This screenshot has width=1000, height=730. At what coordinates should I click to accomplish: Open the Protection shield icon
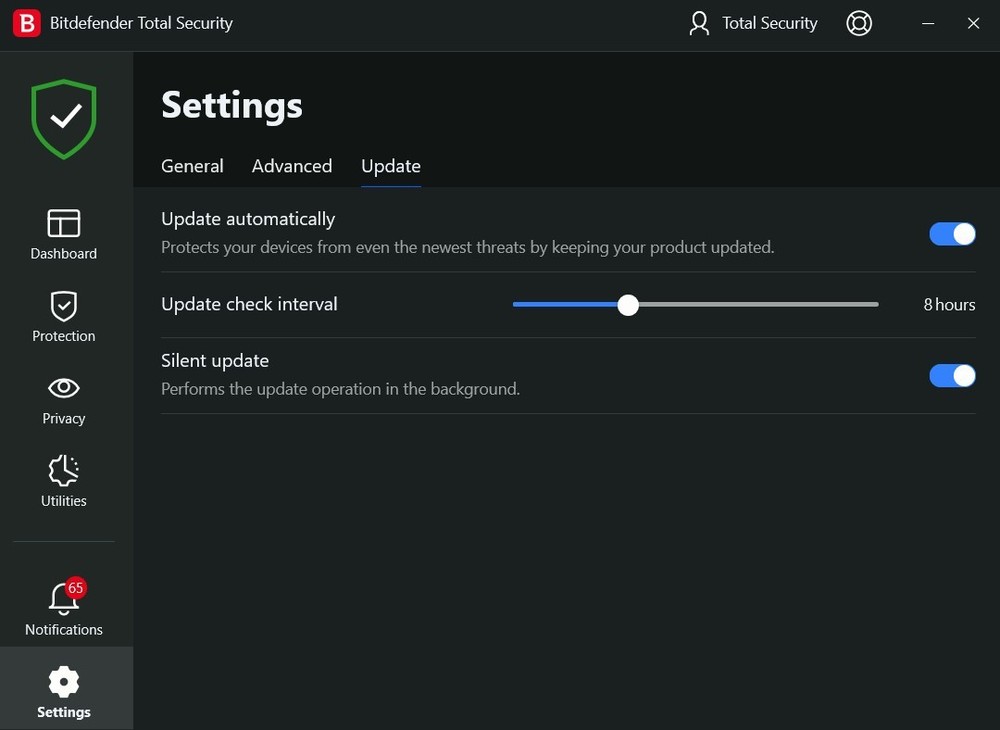coord(63,306)
